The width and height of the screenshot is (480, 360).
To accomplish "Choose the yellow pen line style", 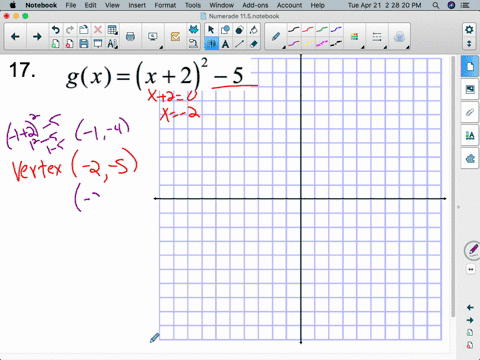I will (308, 43).
